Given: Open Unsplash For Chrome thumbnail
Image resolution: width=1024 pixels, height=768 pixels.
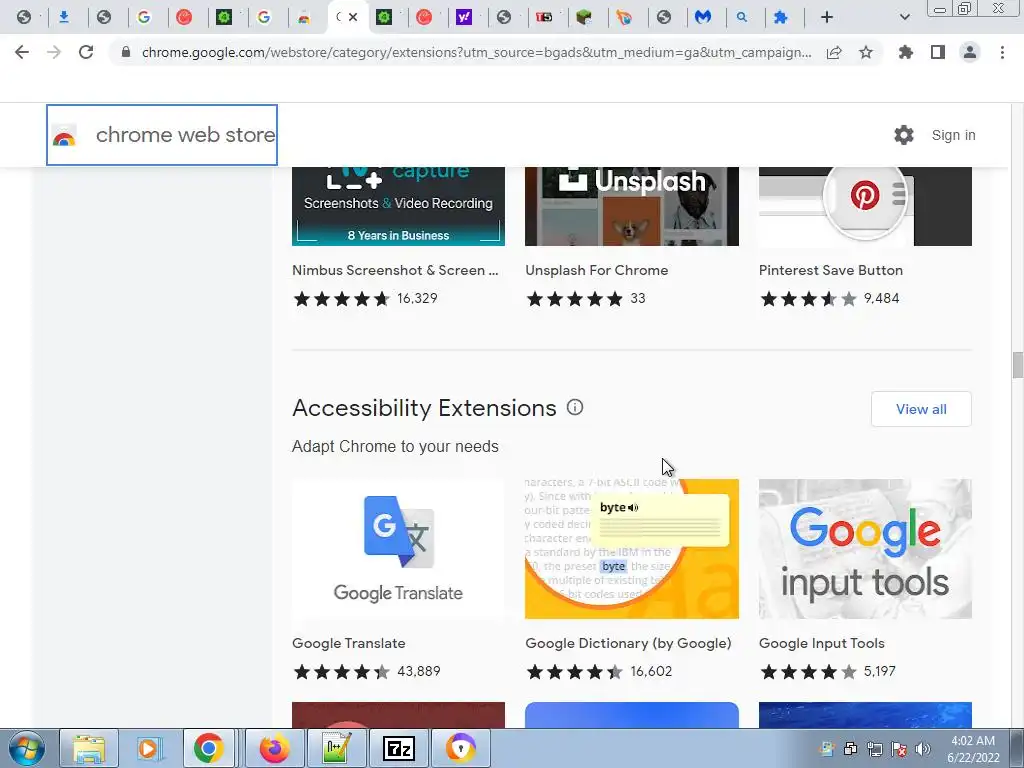Looking at the screenshot, I should point(632,206).
